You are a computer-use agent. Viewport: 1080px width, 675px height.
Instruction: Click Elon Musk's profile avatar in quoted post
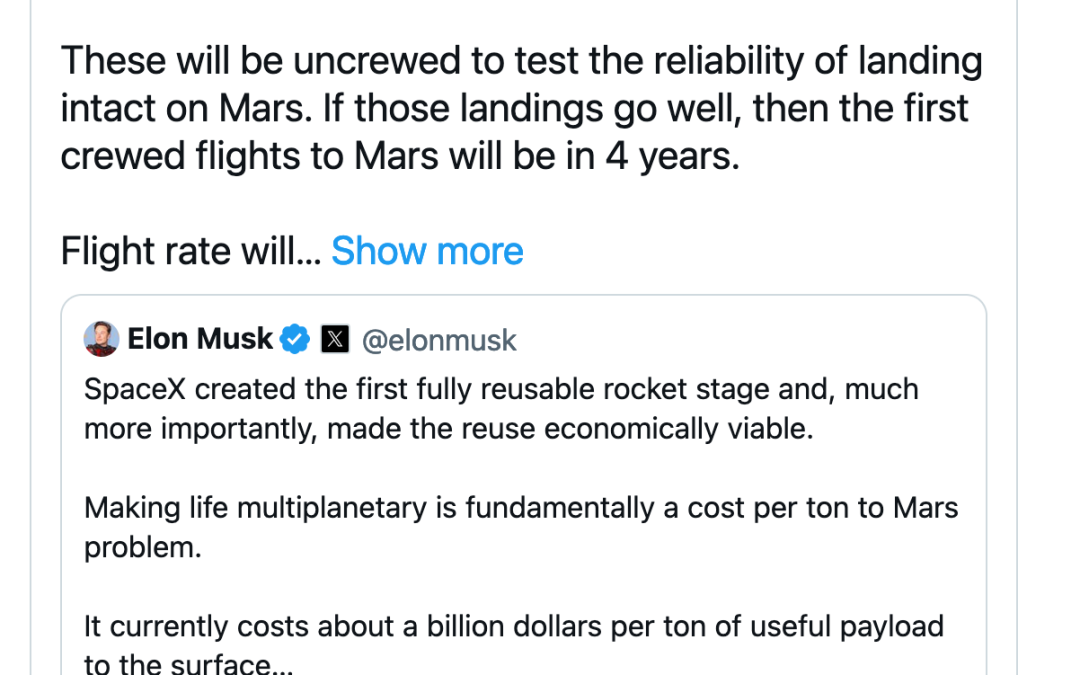coord(102,340)
